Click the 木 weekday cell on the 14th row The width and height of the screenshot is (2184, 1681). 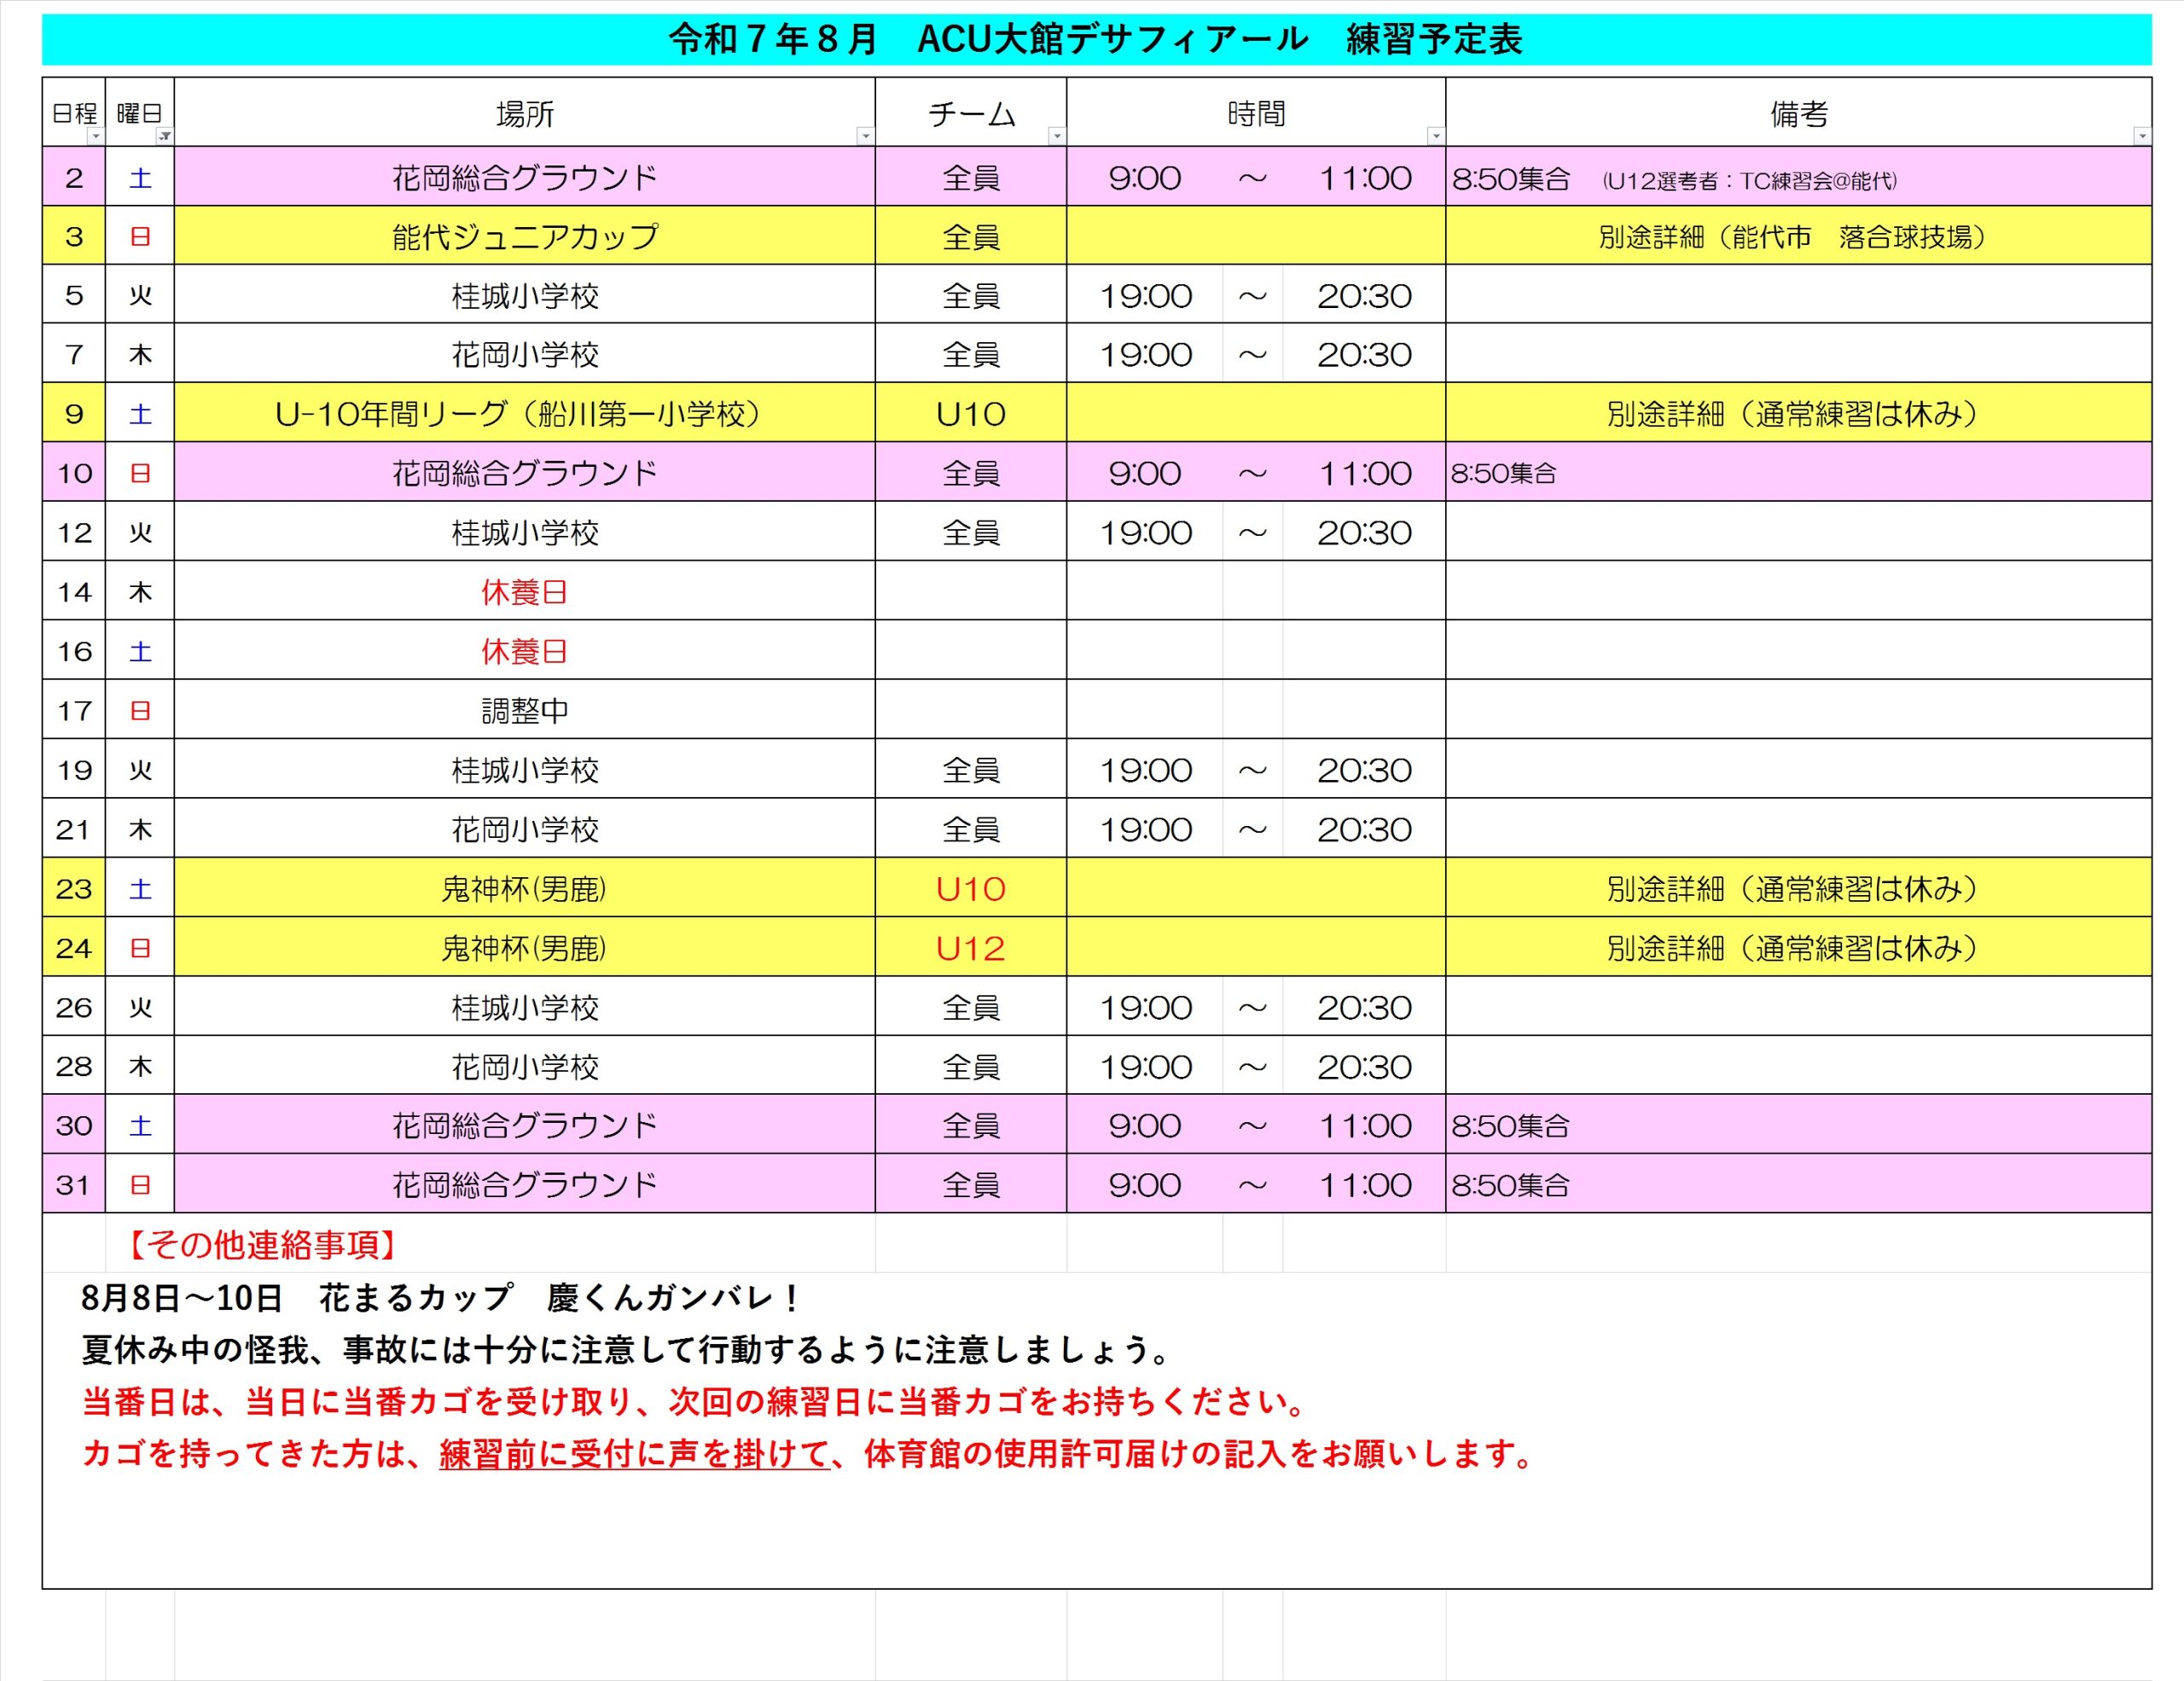click(x=140, y=591)
